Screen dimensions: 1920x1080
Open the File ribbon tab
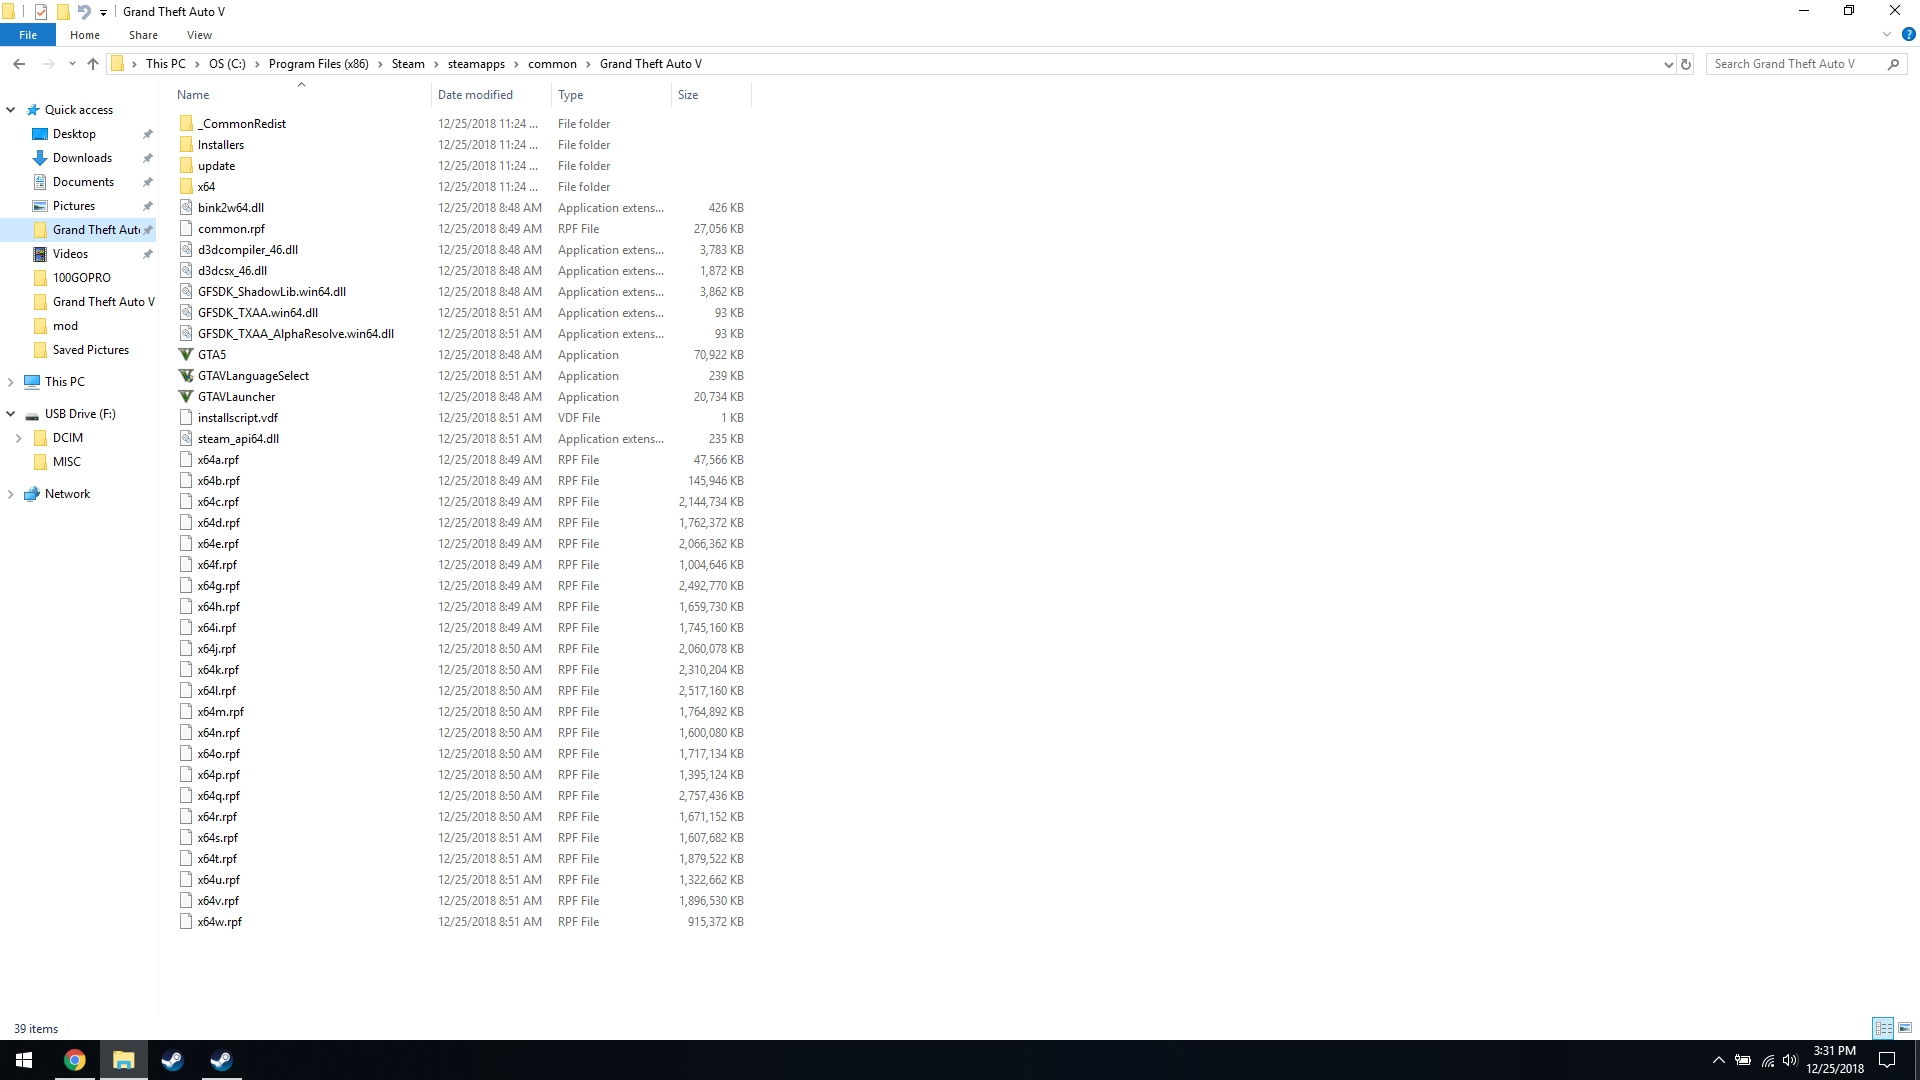(x=28, y=35)
